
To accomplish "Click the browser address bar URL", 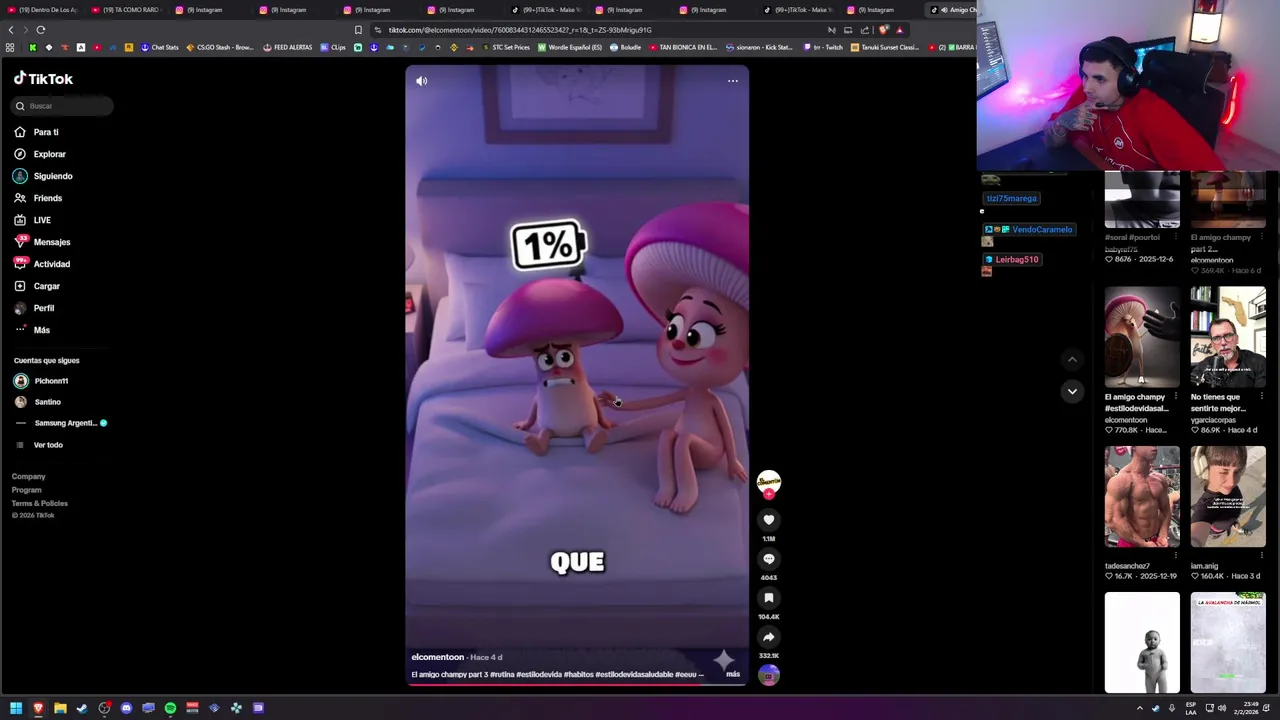I will (520, 30).
